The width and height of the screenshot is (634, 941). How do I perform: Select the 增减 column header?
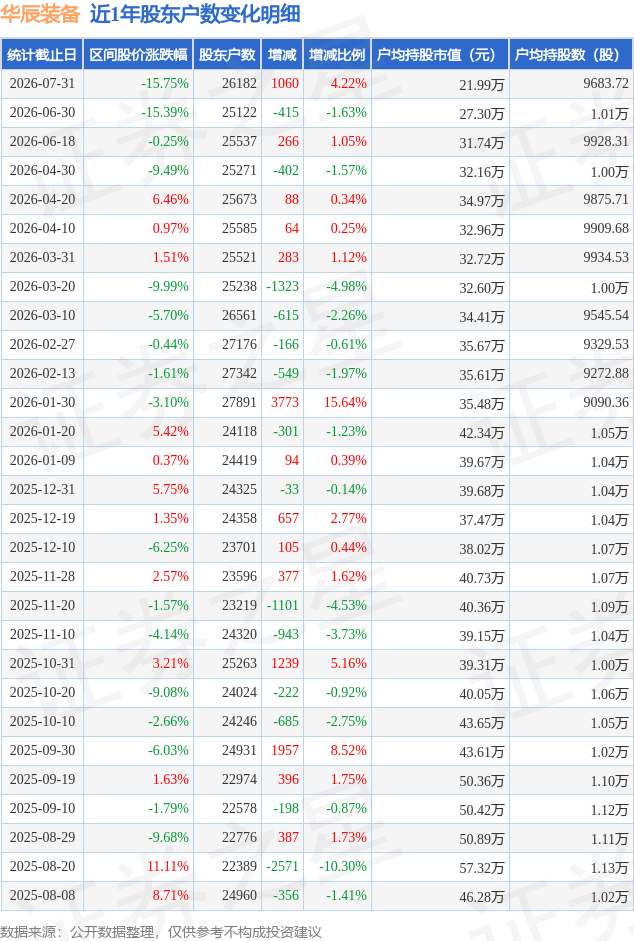click(282, 55)
